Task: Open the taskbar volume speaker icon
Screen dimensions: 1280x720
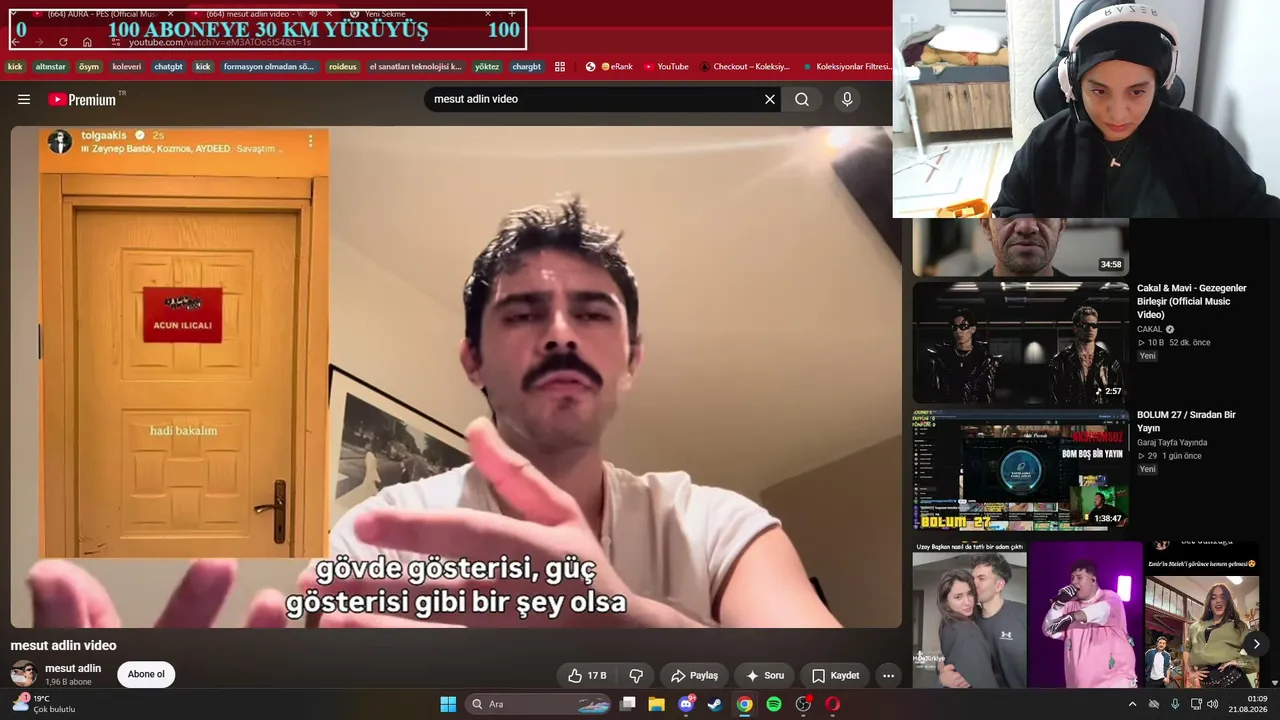Action: (1212, 704)
